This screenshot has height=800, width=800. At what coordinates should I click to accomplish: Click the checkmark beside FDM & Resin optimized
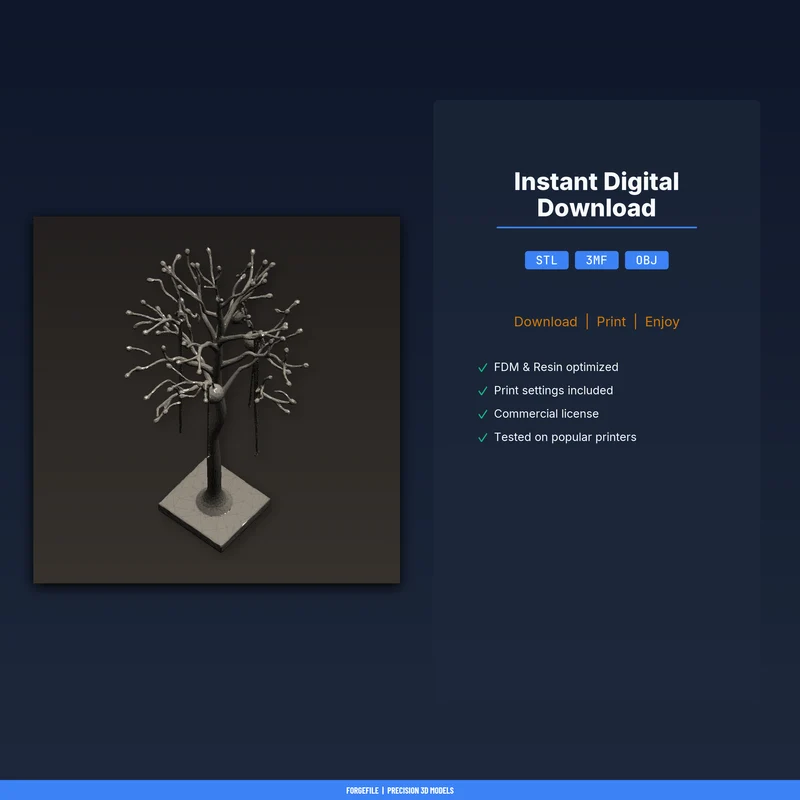click(483, 367)
